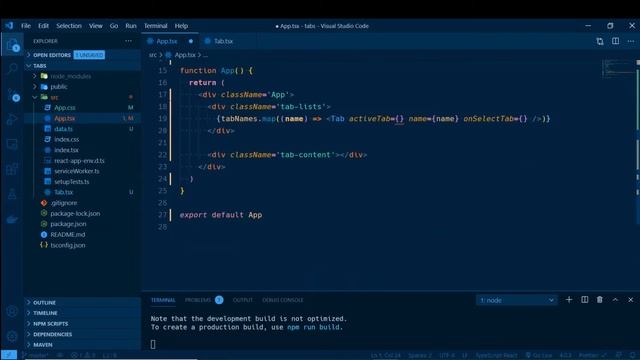The width and height of the screenshot is (640, 360).
Task: Open setupTests.ts in explorer
Action: pyautogui.click(x=71, y=182)
